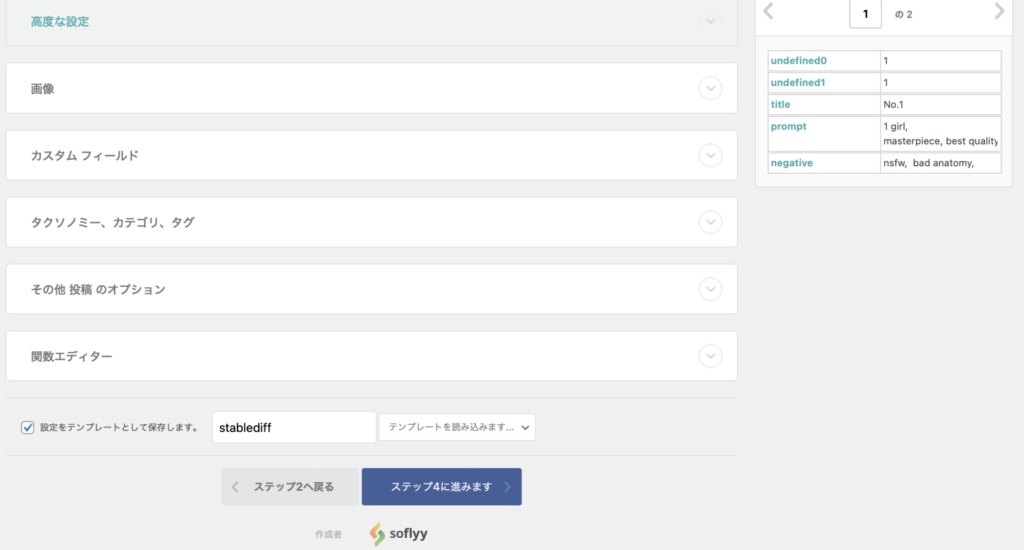Expand the タクソノミー、カテゴリ、タグ section chevron
Screen dimensions: 1024x550
click(710, 222)
